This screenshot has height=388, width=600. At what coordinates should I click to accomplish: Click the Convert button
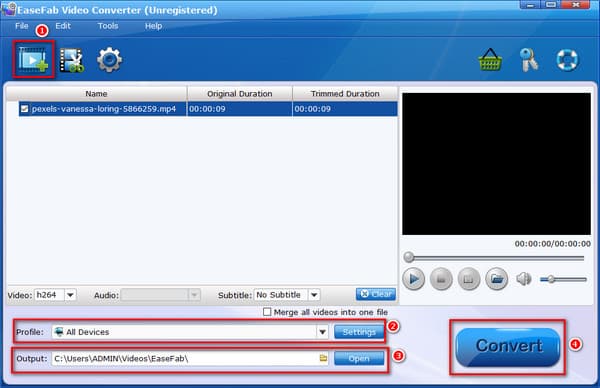[x=507, y=346]
